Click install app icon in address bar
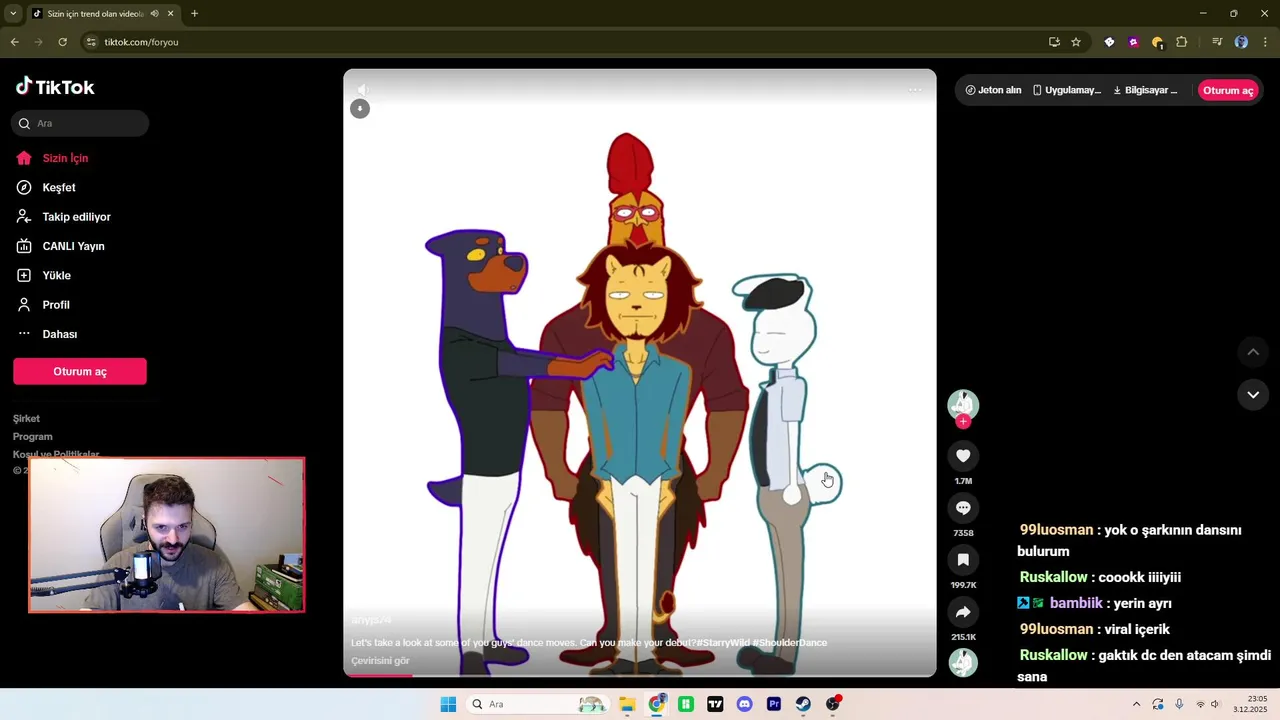The width and height of the screenshot is (1280, 720). [x=1054, y=42]
